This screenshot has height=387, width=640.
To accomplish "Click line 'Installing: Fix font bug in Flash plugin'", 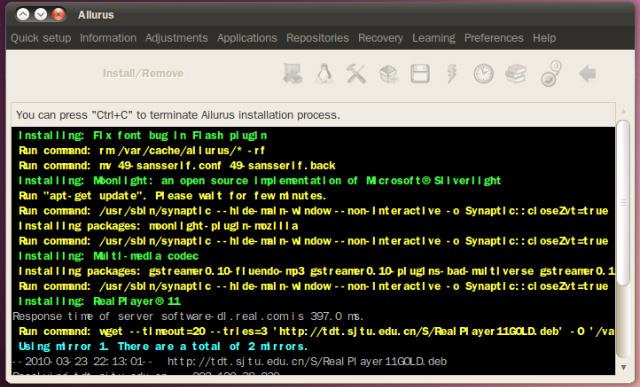I will click(x=142, y=136).
